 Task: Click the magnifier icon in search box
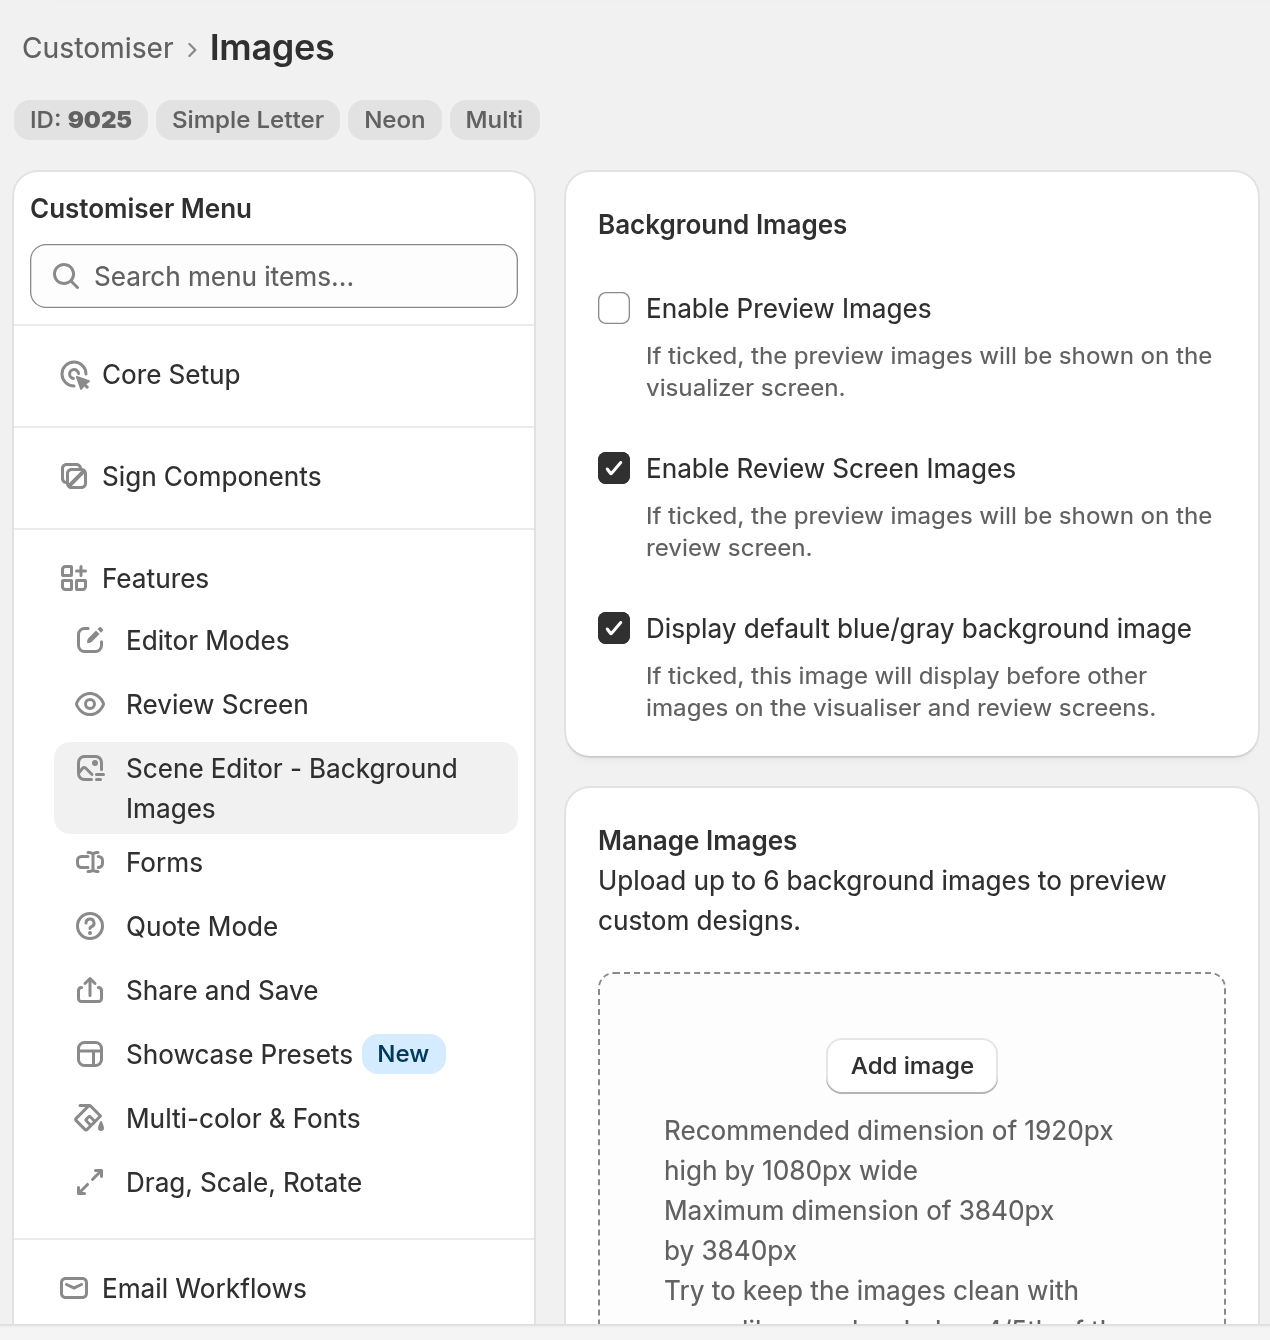click(x=66, y=276)
